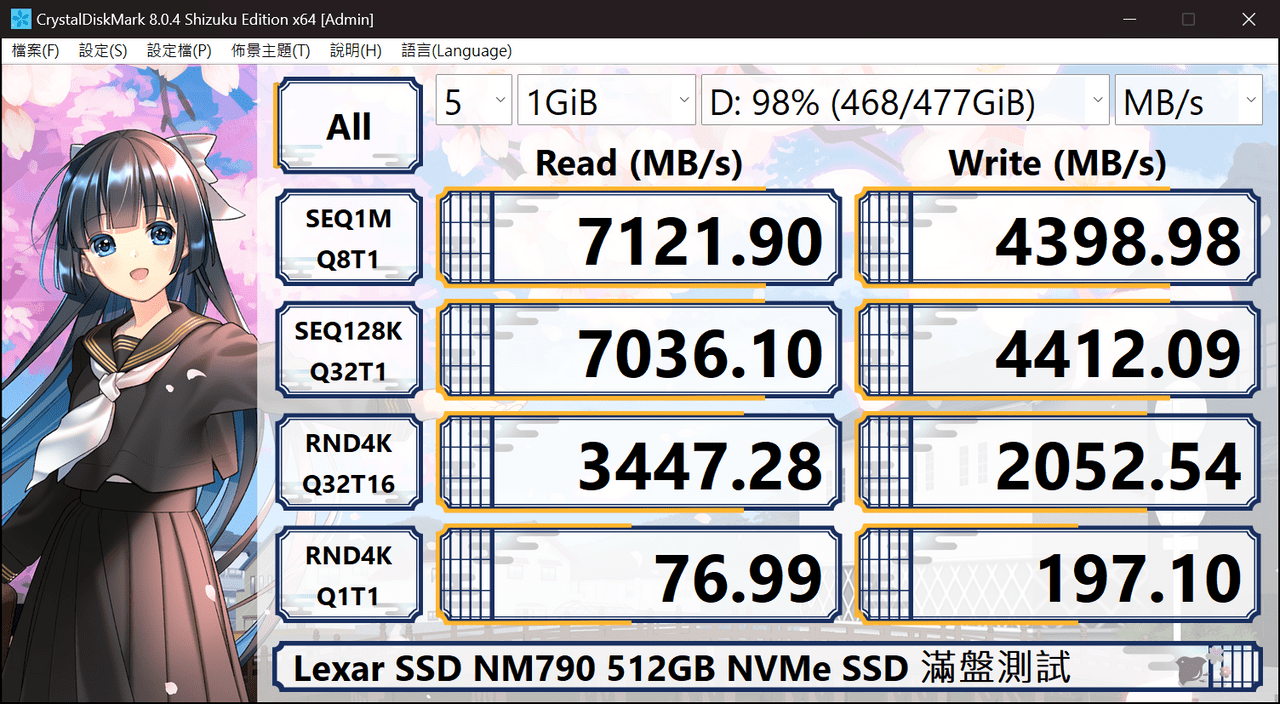This screenshot has width=1280, height=704.
Task: Start the SEQ1M Q8T1 test
Action: pyautogui.click(x=348, y=238)
